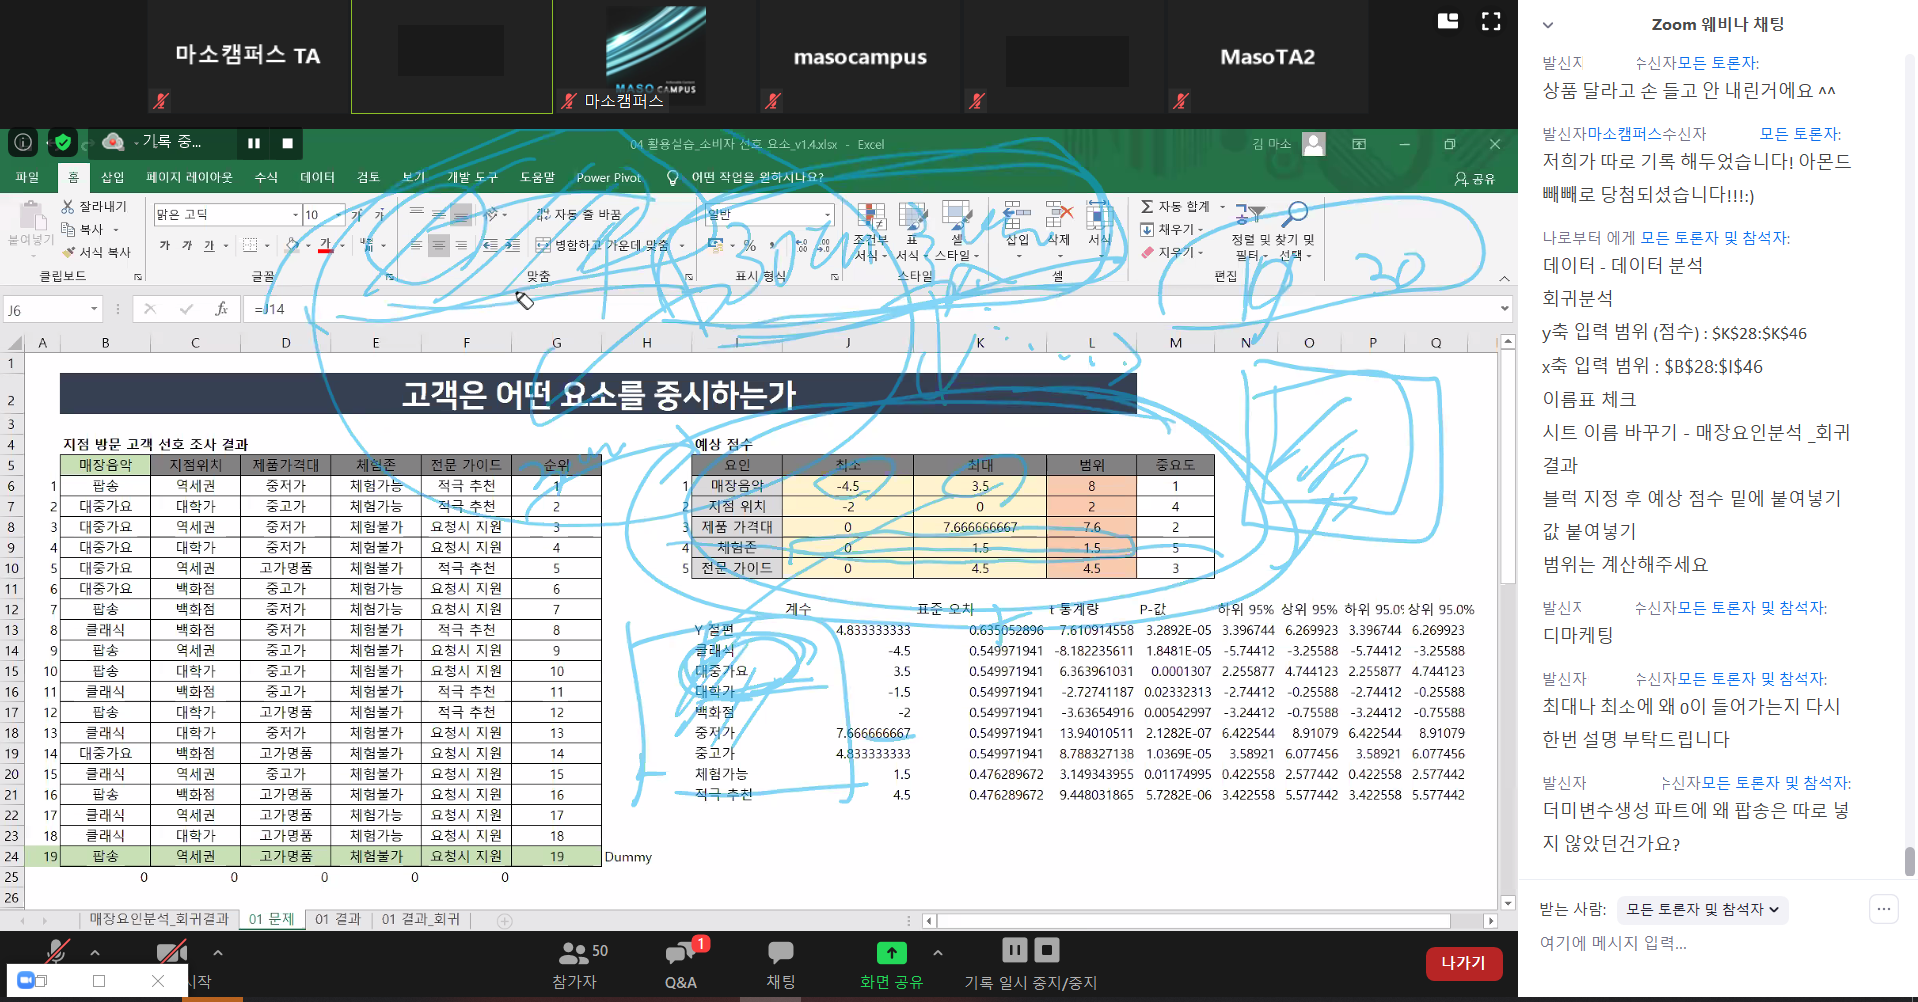Open the 데이터 ribbon tab
Viewport: 1918px width, 1002px height.
coord(317,177)
